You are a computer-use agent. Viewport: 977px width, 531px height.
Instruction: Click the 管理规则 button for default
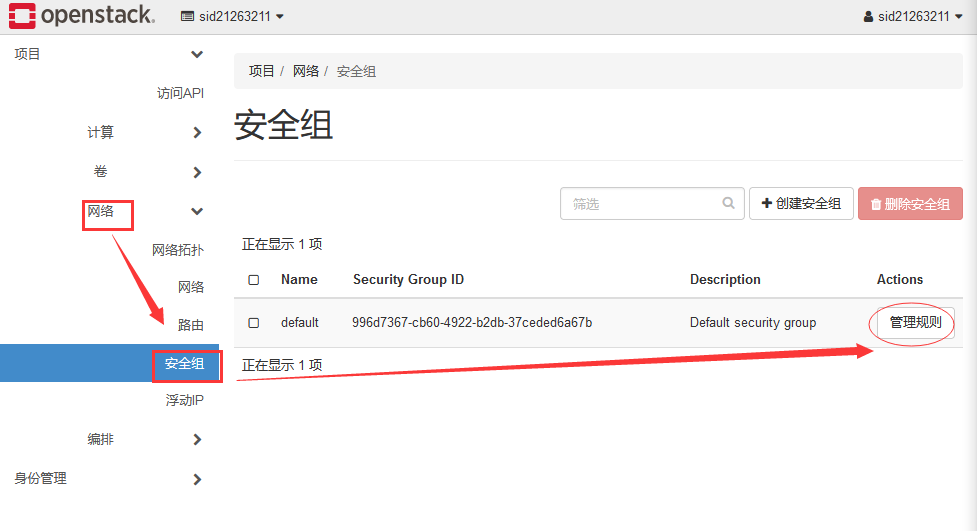pos(915,322)
